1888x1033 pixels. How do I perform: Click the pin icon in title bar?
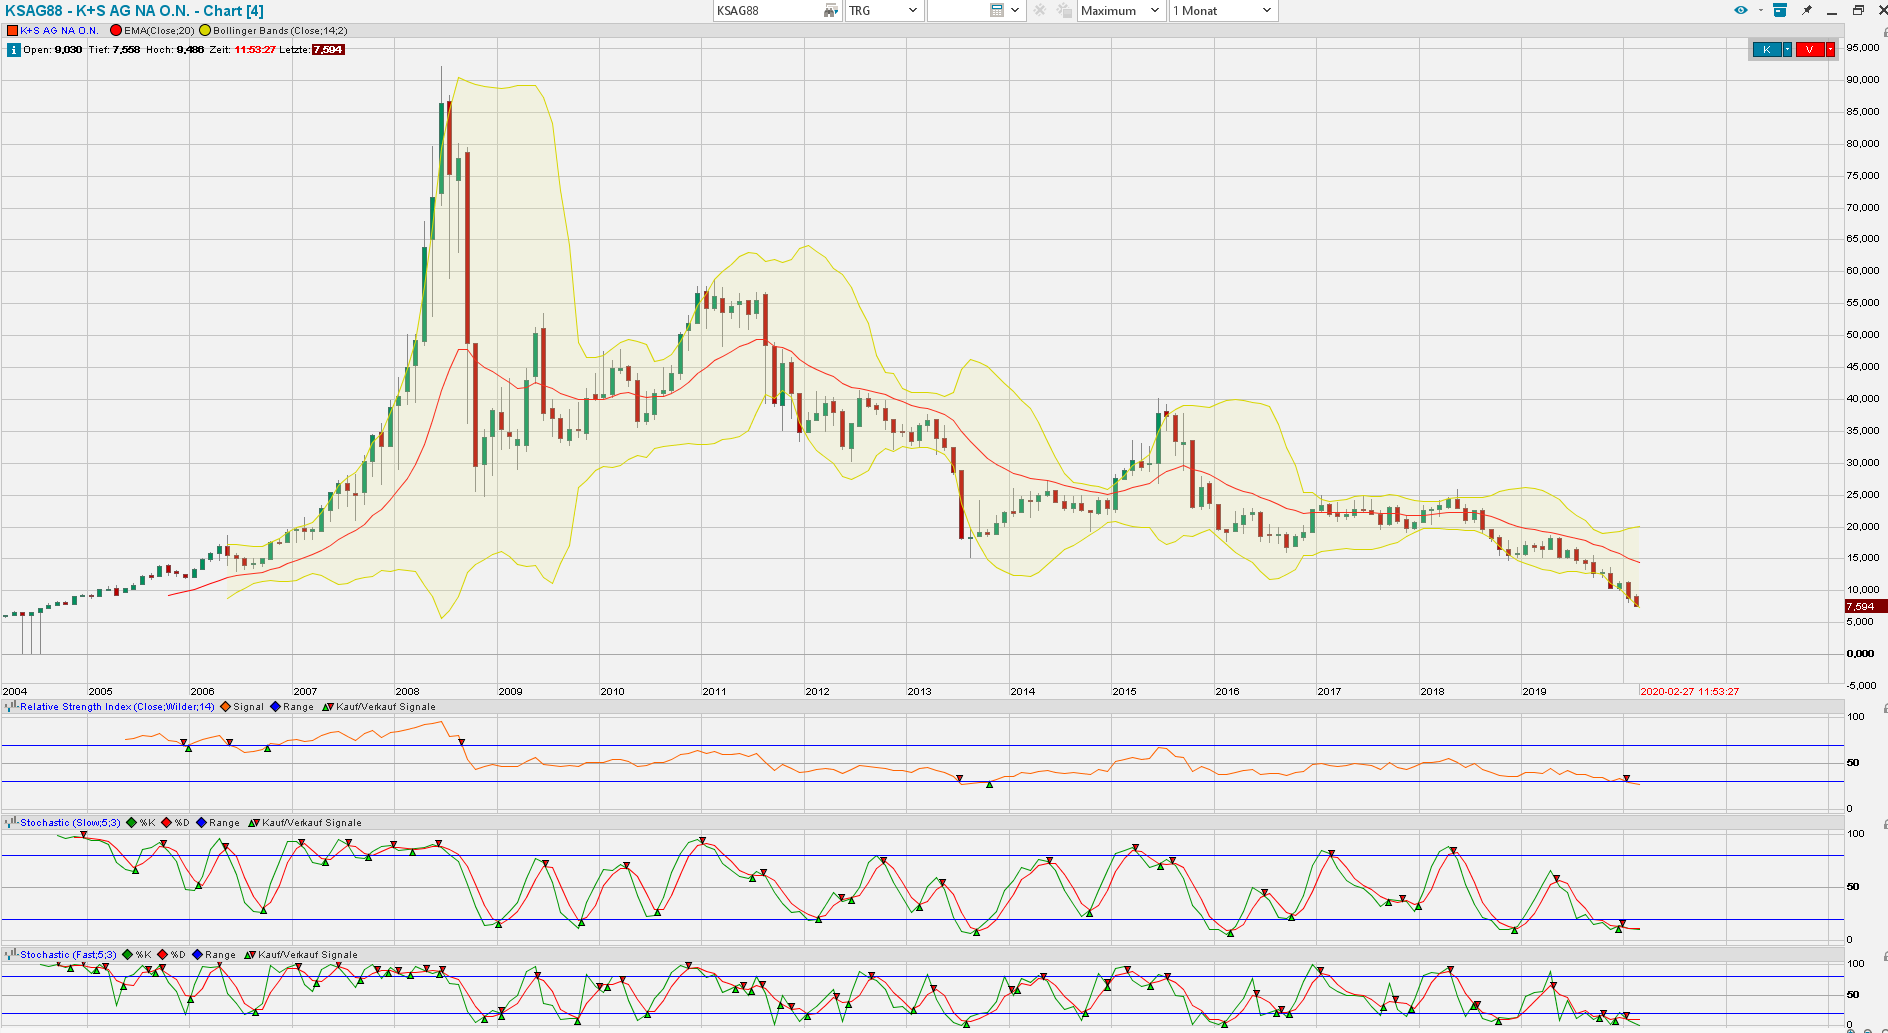[x=1807, y=11]
